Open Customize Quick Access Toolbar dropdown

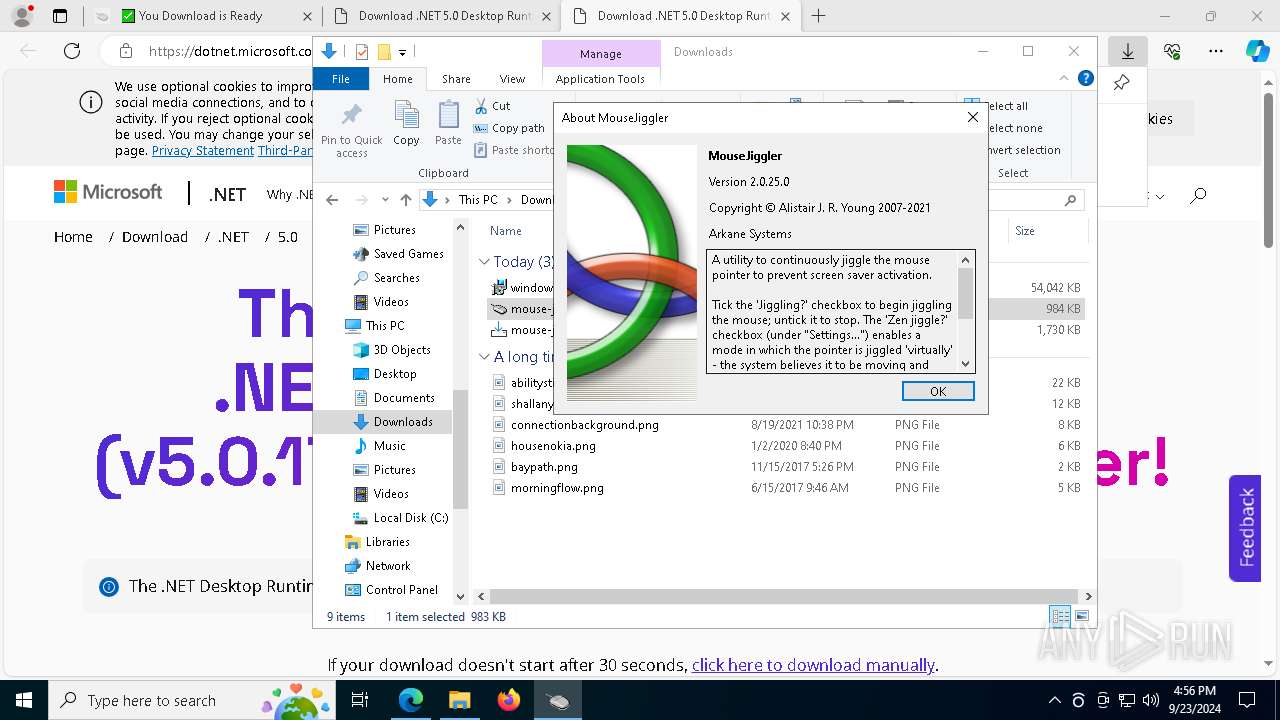[402, 52]
